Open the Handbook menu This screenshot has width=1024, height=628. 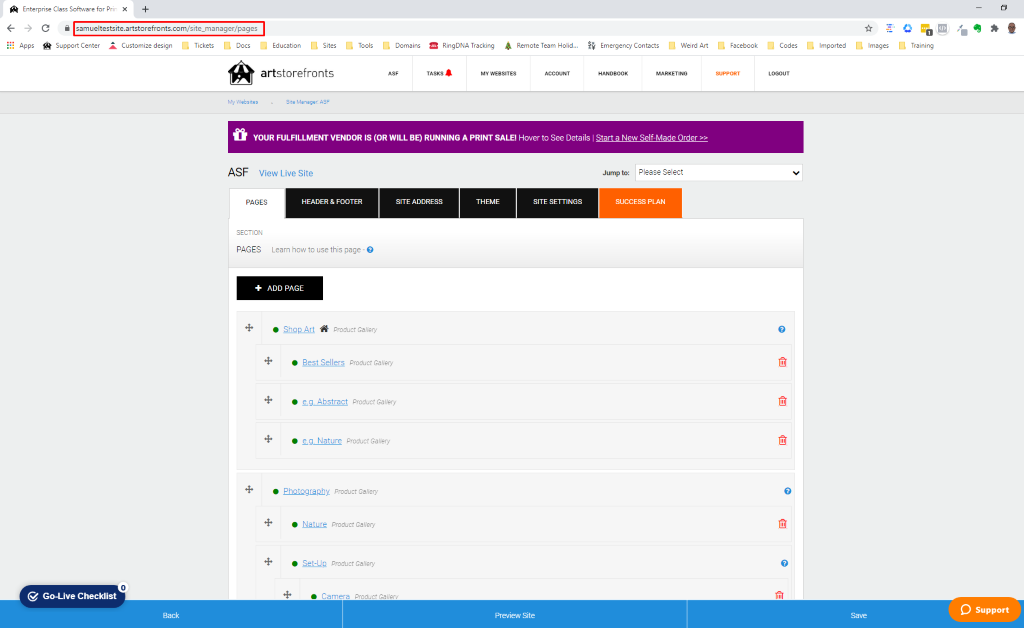coord(613,73)
